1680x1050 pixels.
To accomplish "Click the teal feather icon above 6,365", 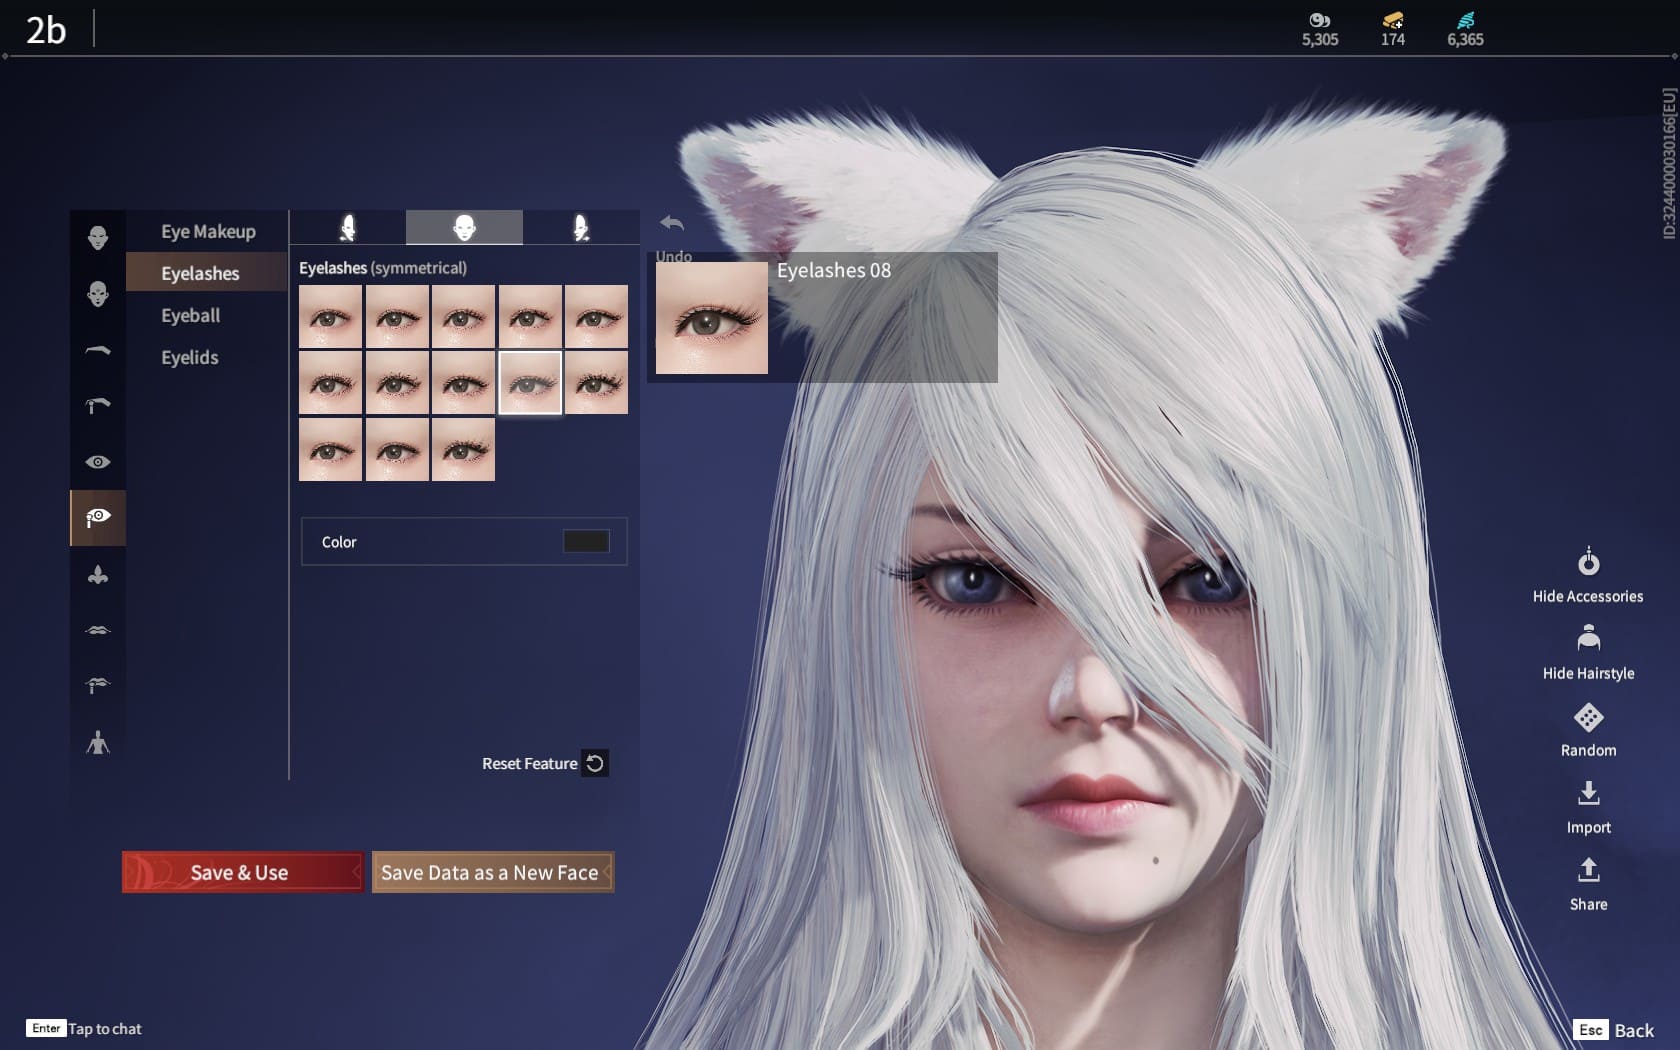I will (1466, 20).
